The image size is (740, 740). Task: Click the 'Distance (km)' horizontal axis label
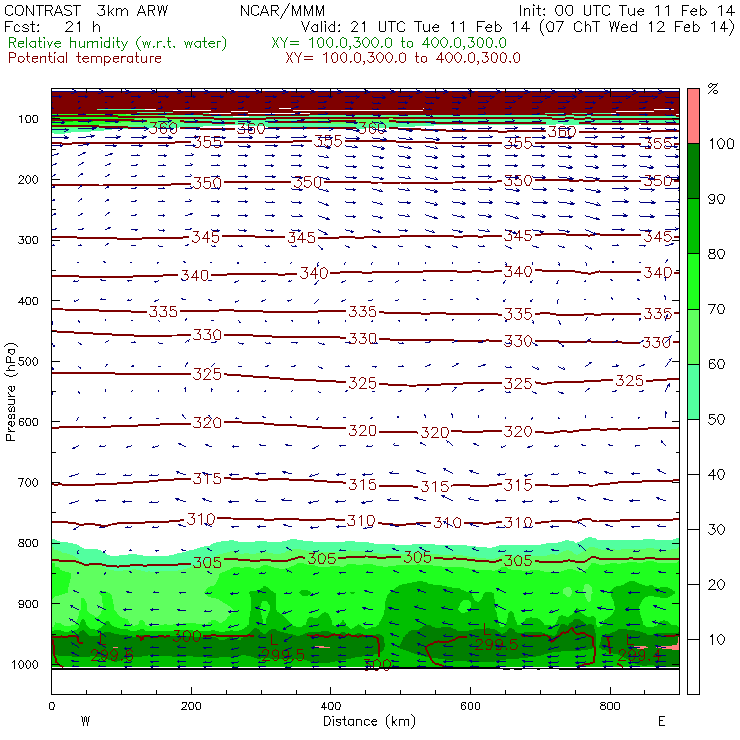(366, 721)
